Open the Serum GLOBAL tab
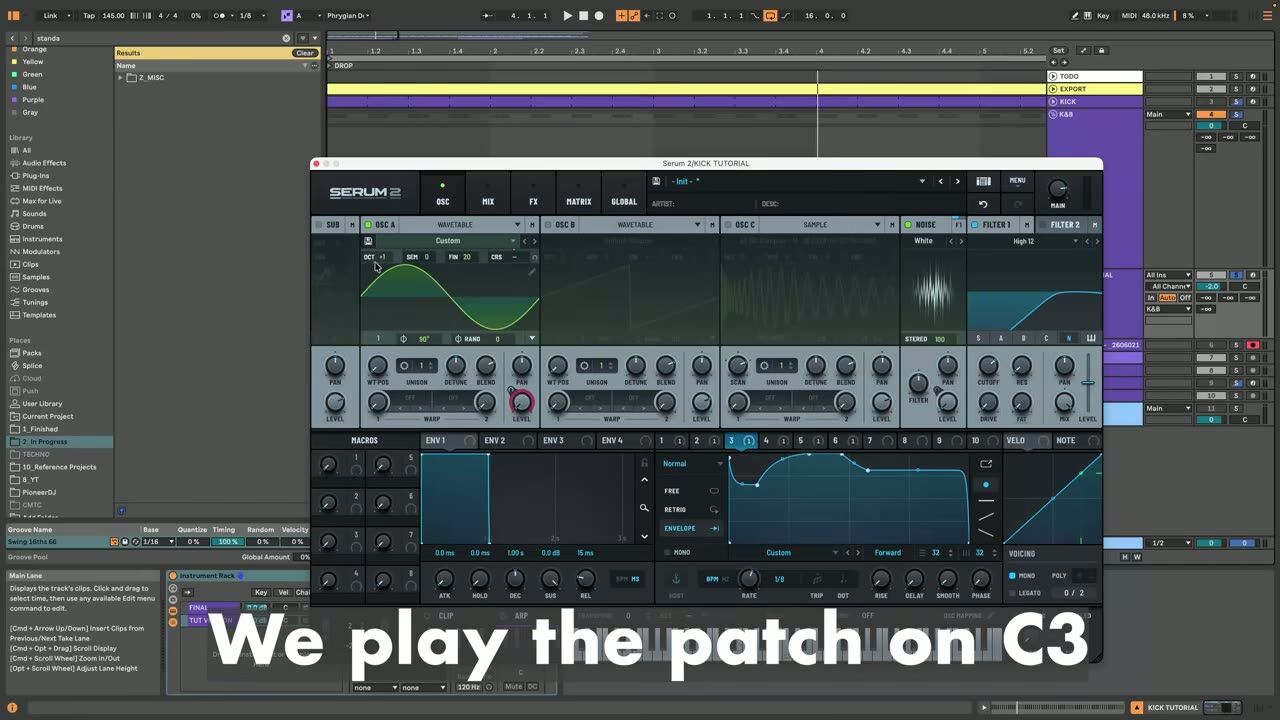The width and height of the screenshot is (1280, 720). point(624,193)
